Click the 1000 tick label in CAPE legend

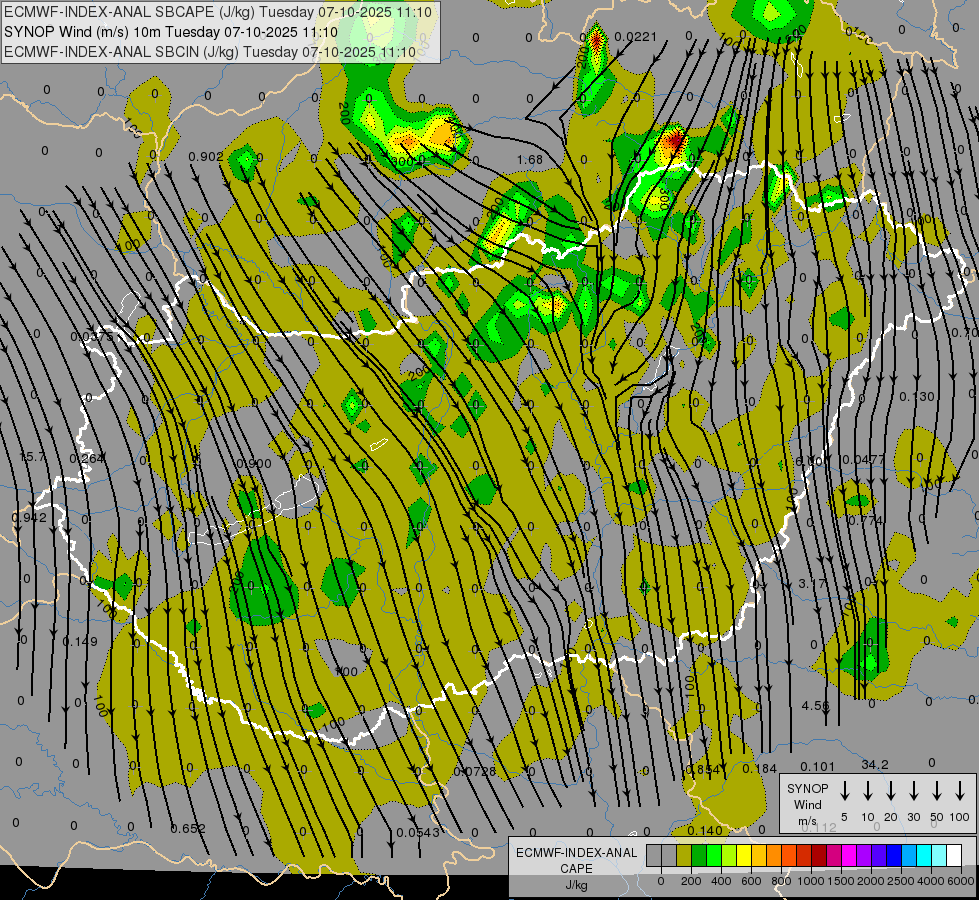811,881
